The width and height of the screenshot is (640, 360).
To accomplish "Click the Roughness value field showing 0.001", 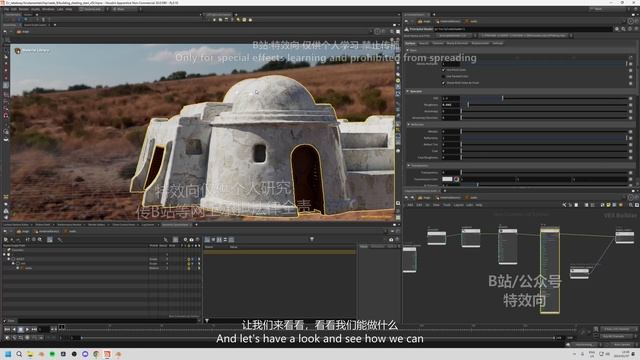I will click(x=451, y=105).
